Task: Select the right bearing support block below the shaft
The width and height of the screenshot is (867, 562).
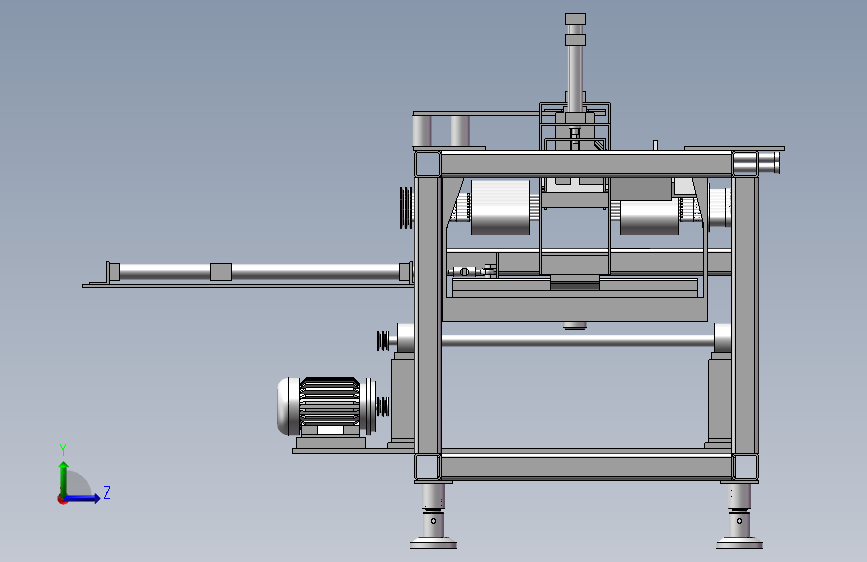Action: tap(720, 401)
